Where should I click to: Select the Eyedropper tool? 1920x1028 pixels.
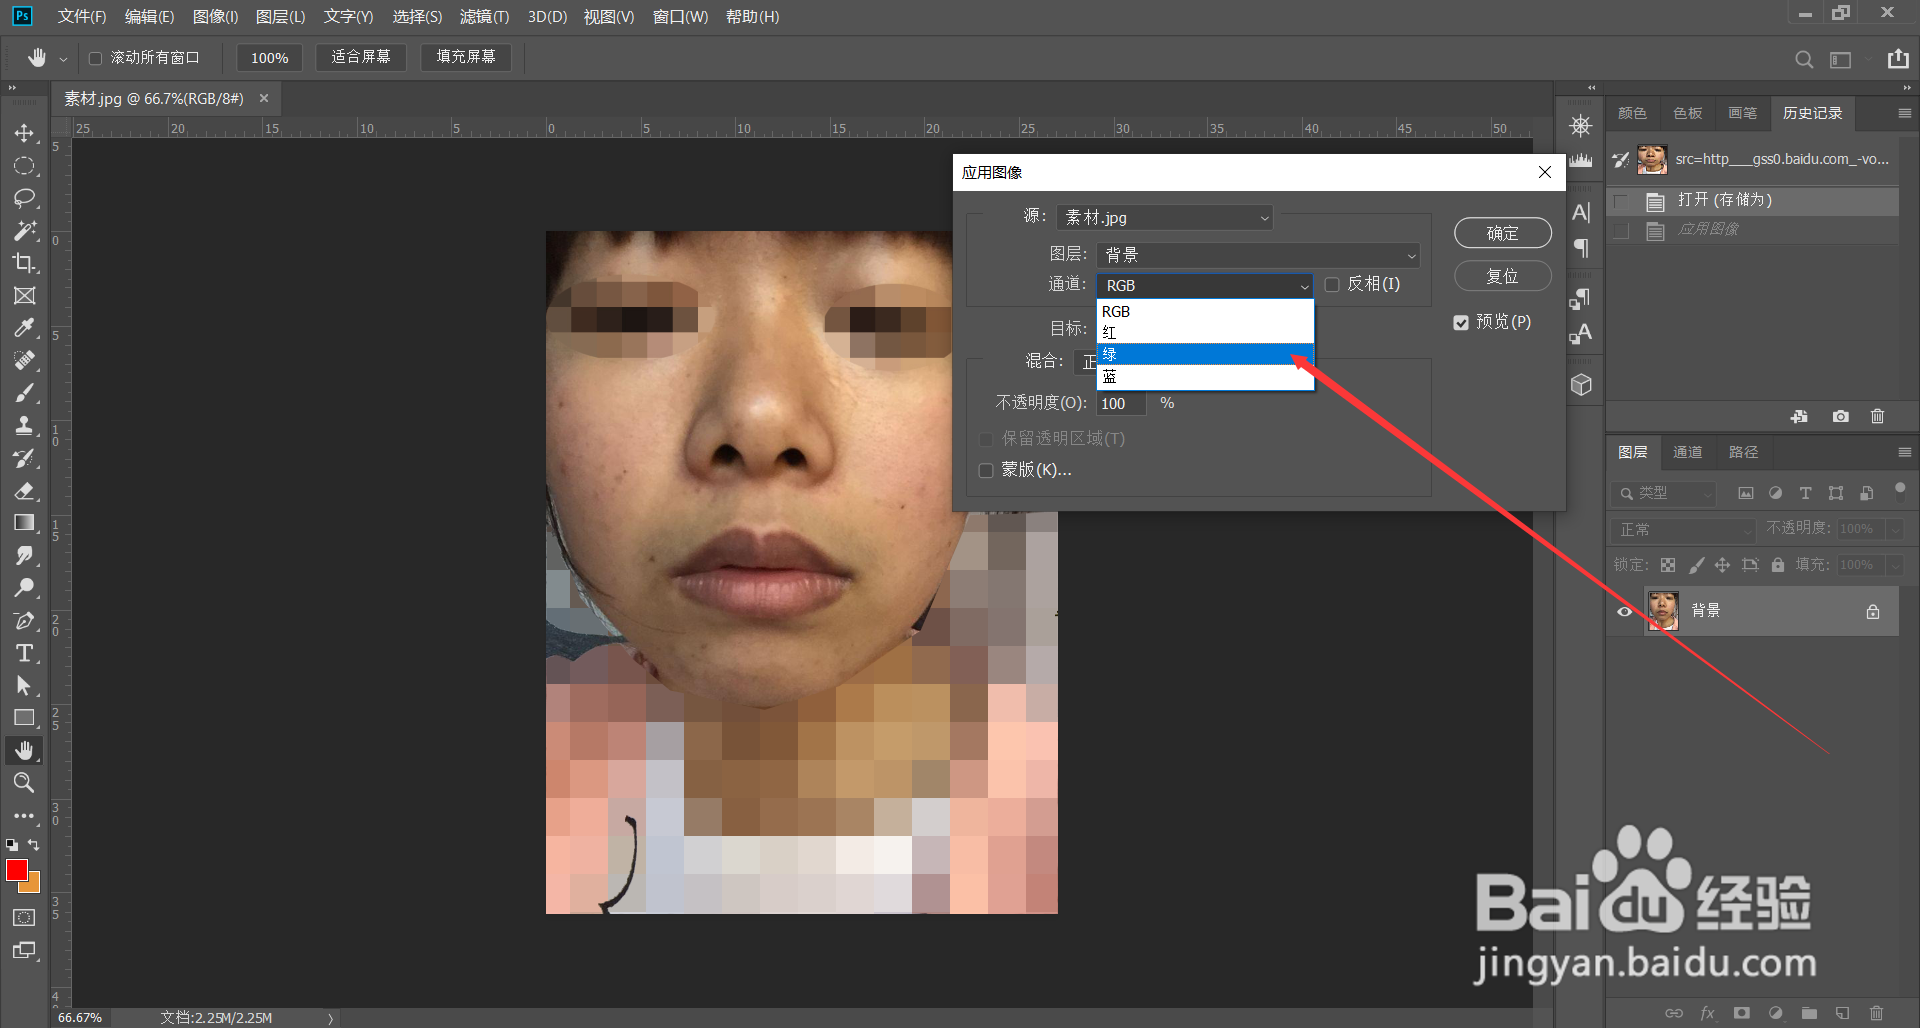[x=24, y=328]
